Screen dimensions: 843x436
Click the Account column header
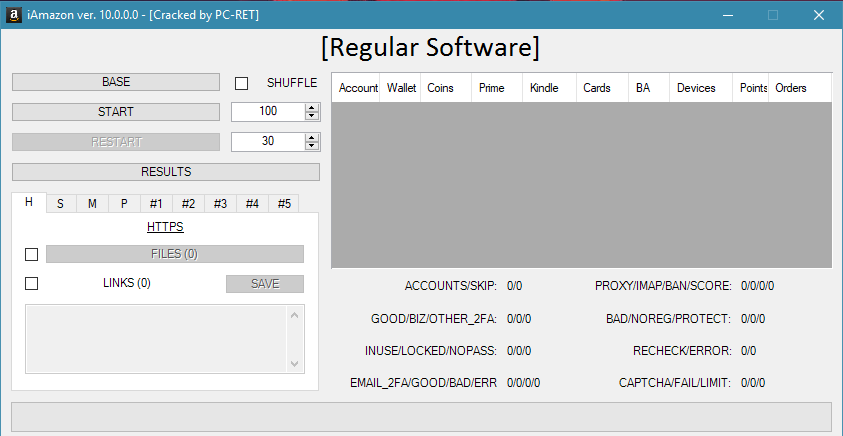[x=356, y=88]
